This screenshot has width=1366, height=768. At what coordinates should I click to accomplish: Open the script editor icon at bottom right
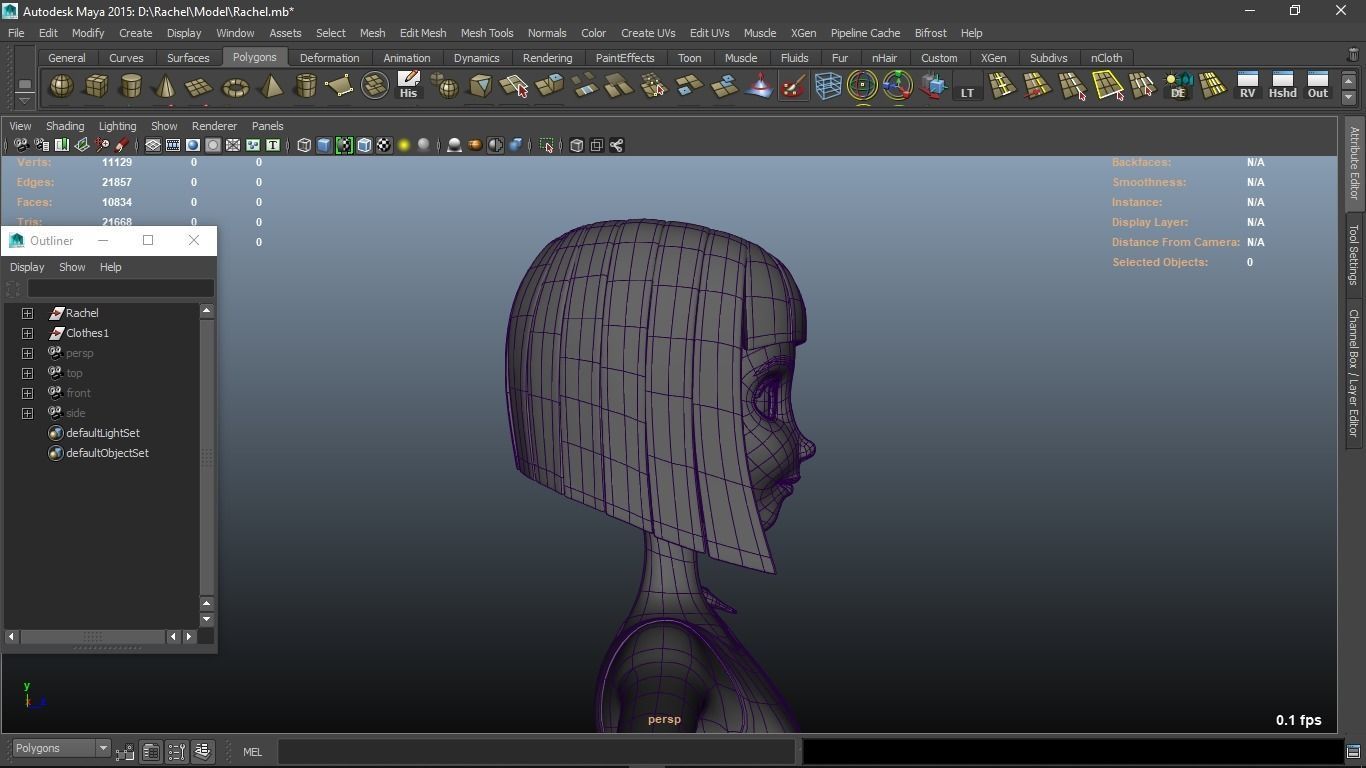1353,752
